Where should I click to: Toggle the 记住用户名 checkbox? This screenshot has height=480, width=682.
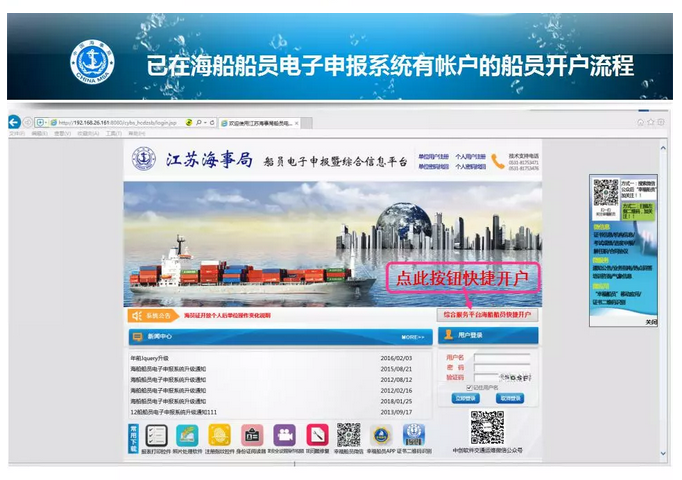click(469, 387)
